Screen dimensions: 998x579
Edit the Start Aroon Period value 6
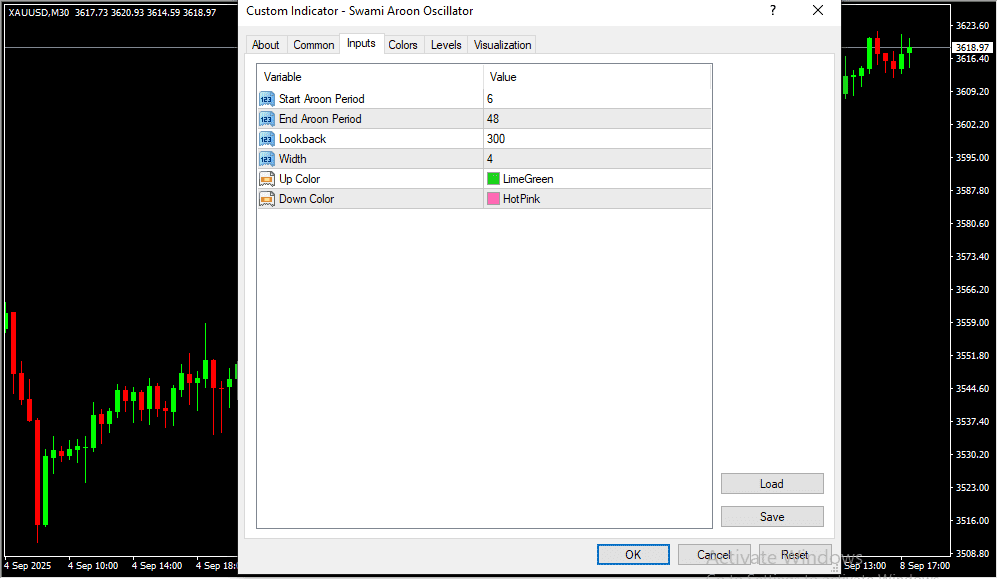[x=596, y=99]
